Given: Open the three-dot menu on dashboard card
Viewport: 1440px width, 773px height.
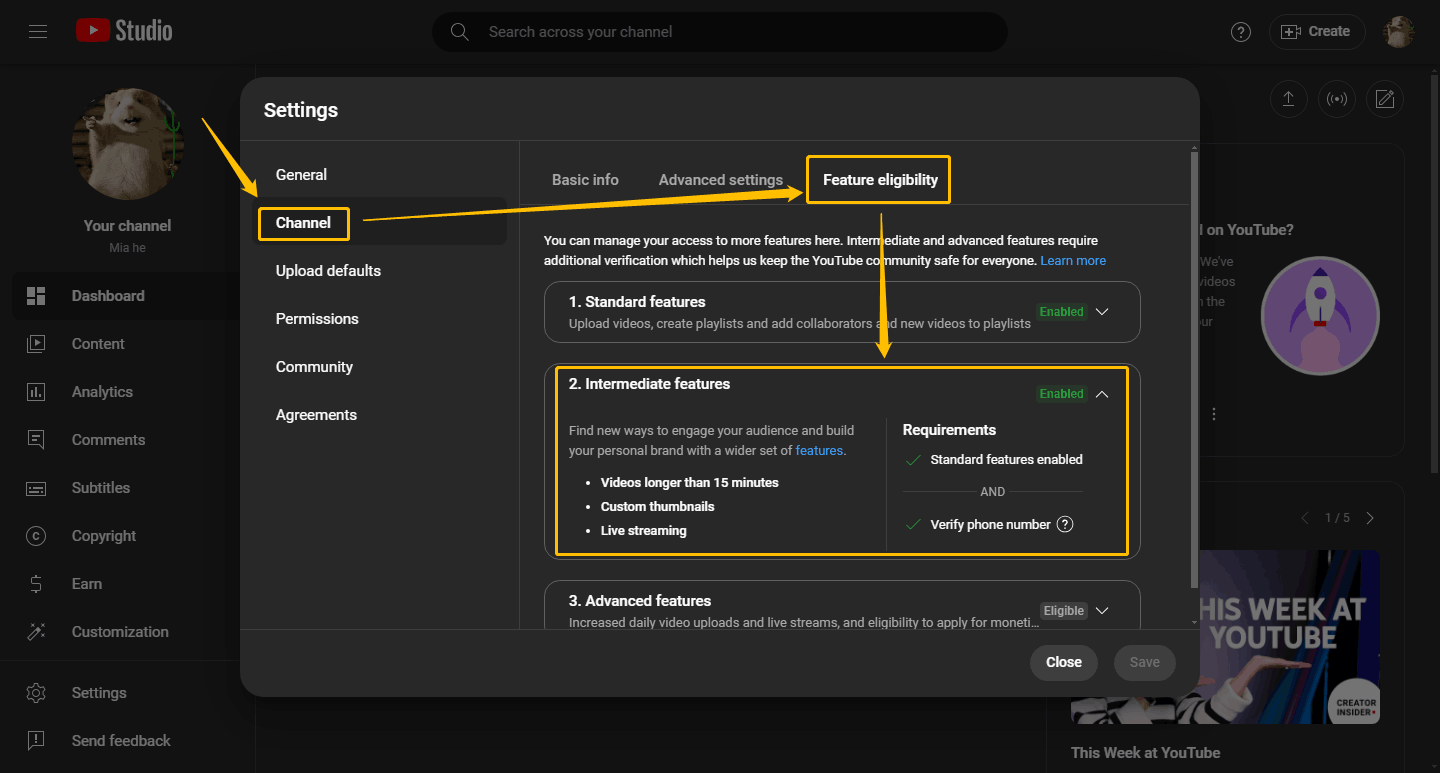Looking at the screenshot, I should (1214, 414).
